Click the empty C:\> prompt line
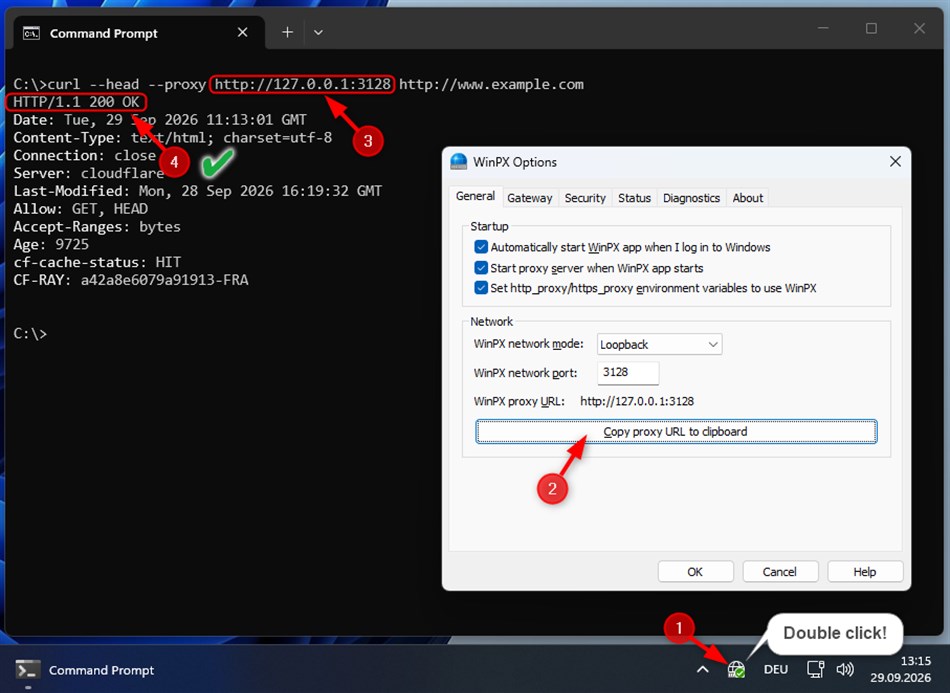 point(30,334)
